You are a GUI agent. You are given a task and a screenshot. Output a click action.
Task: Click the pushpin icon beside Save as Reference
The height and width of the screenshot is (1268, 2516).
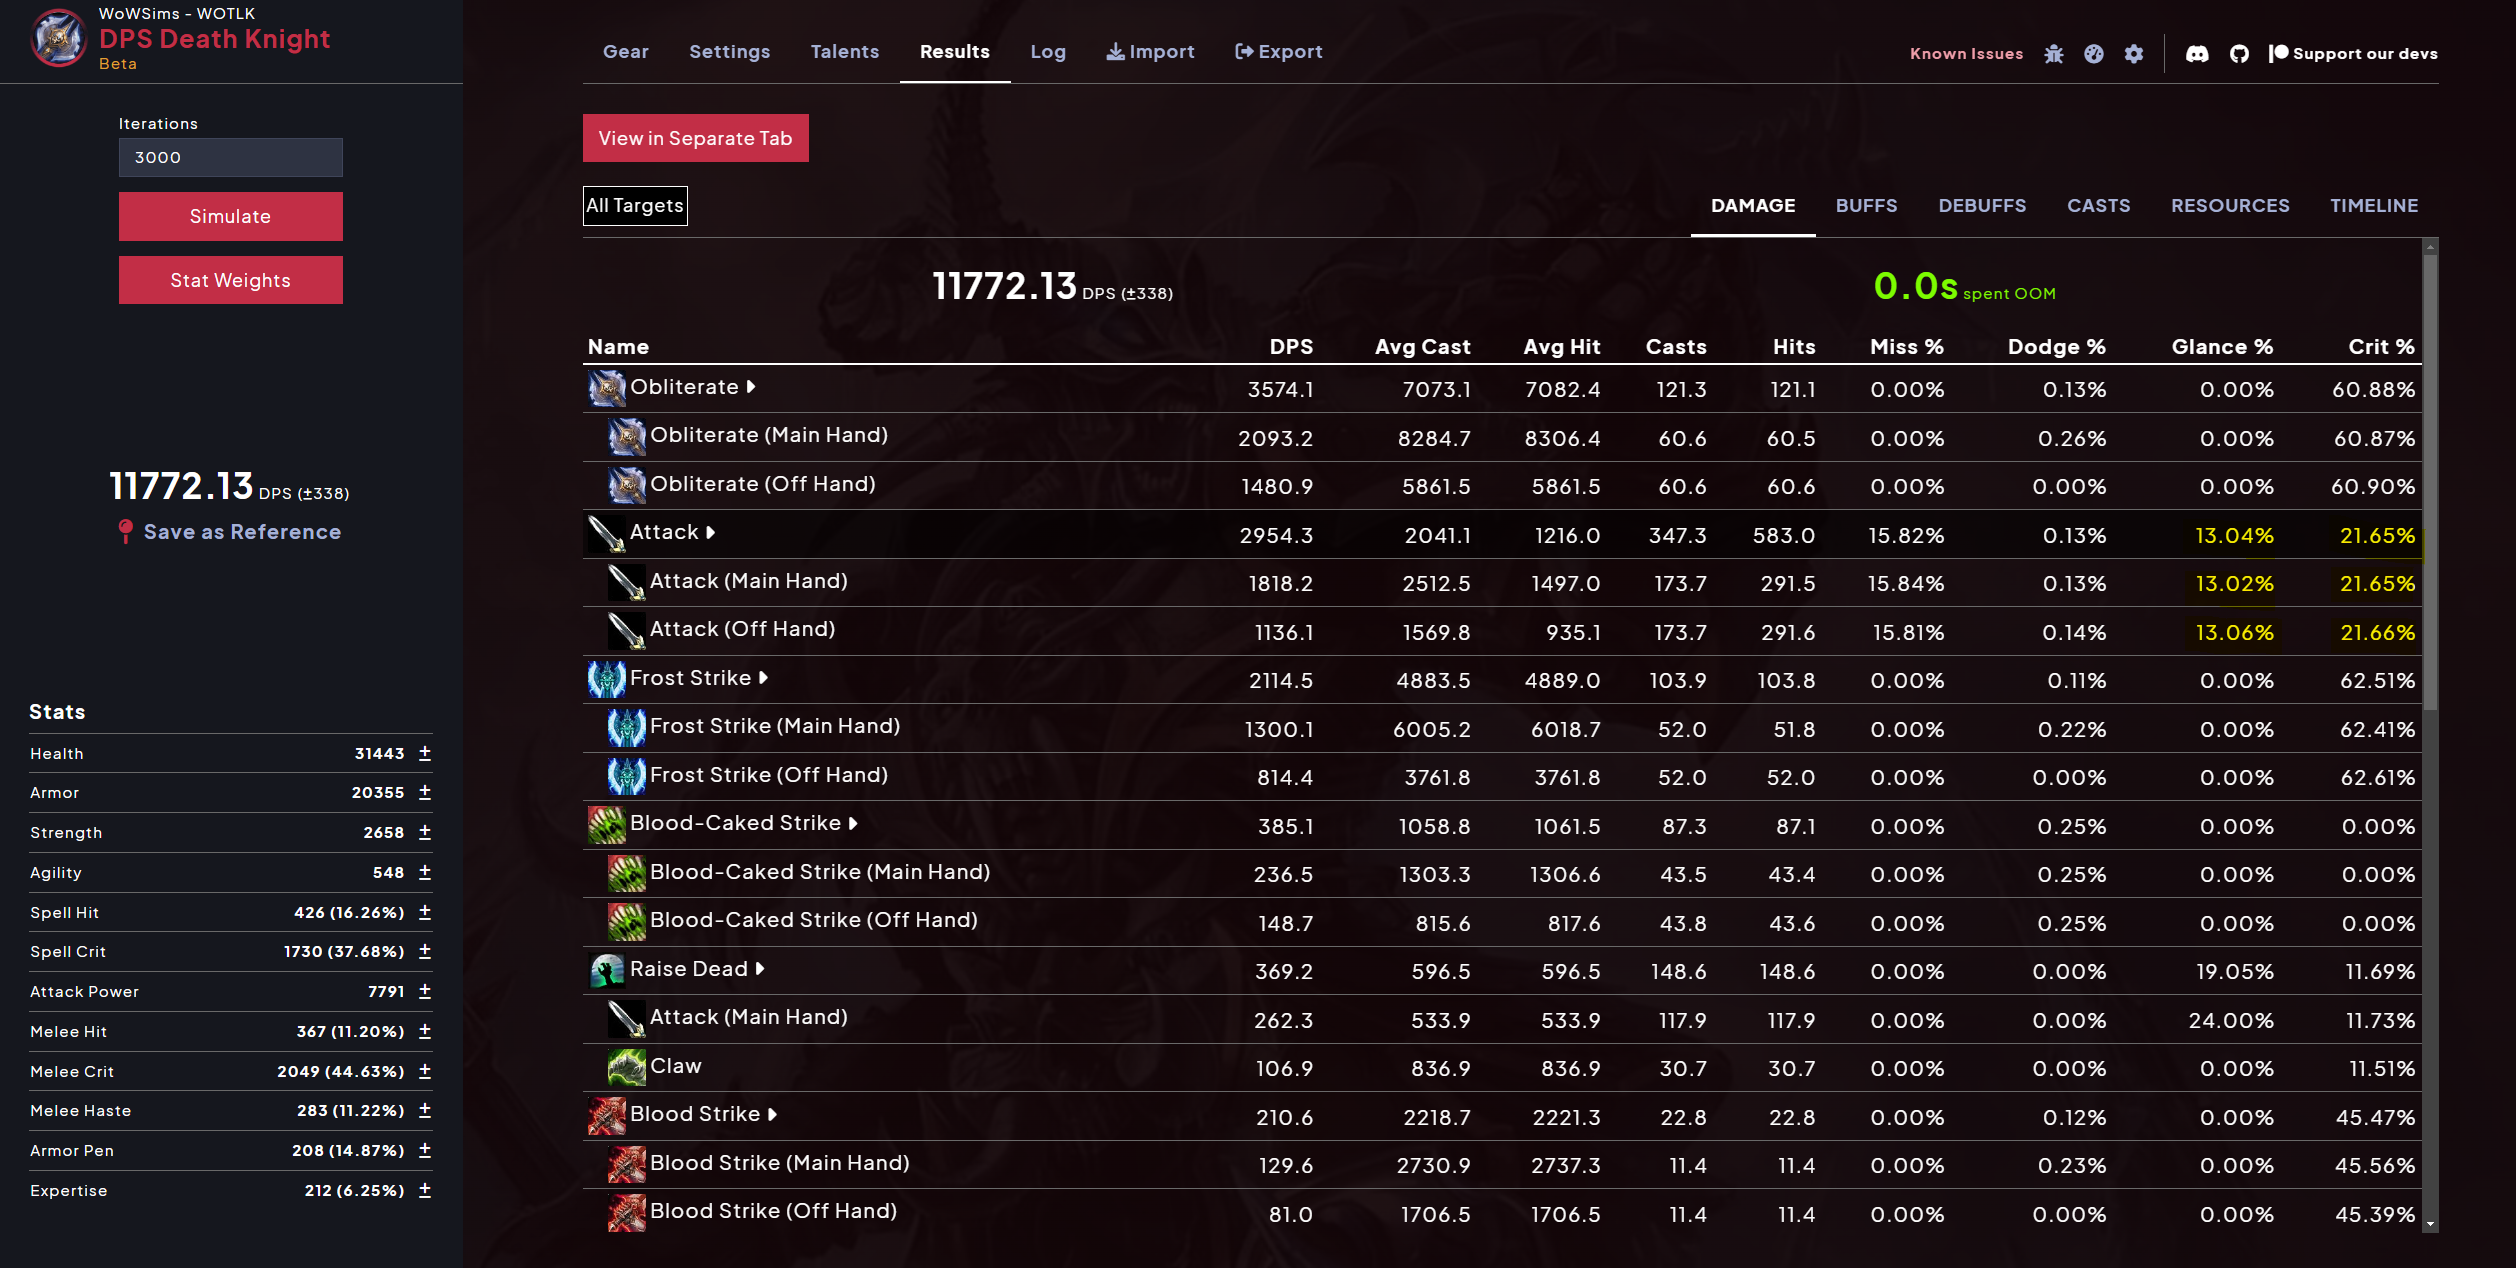[x=124, y=531]
